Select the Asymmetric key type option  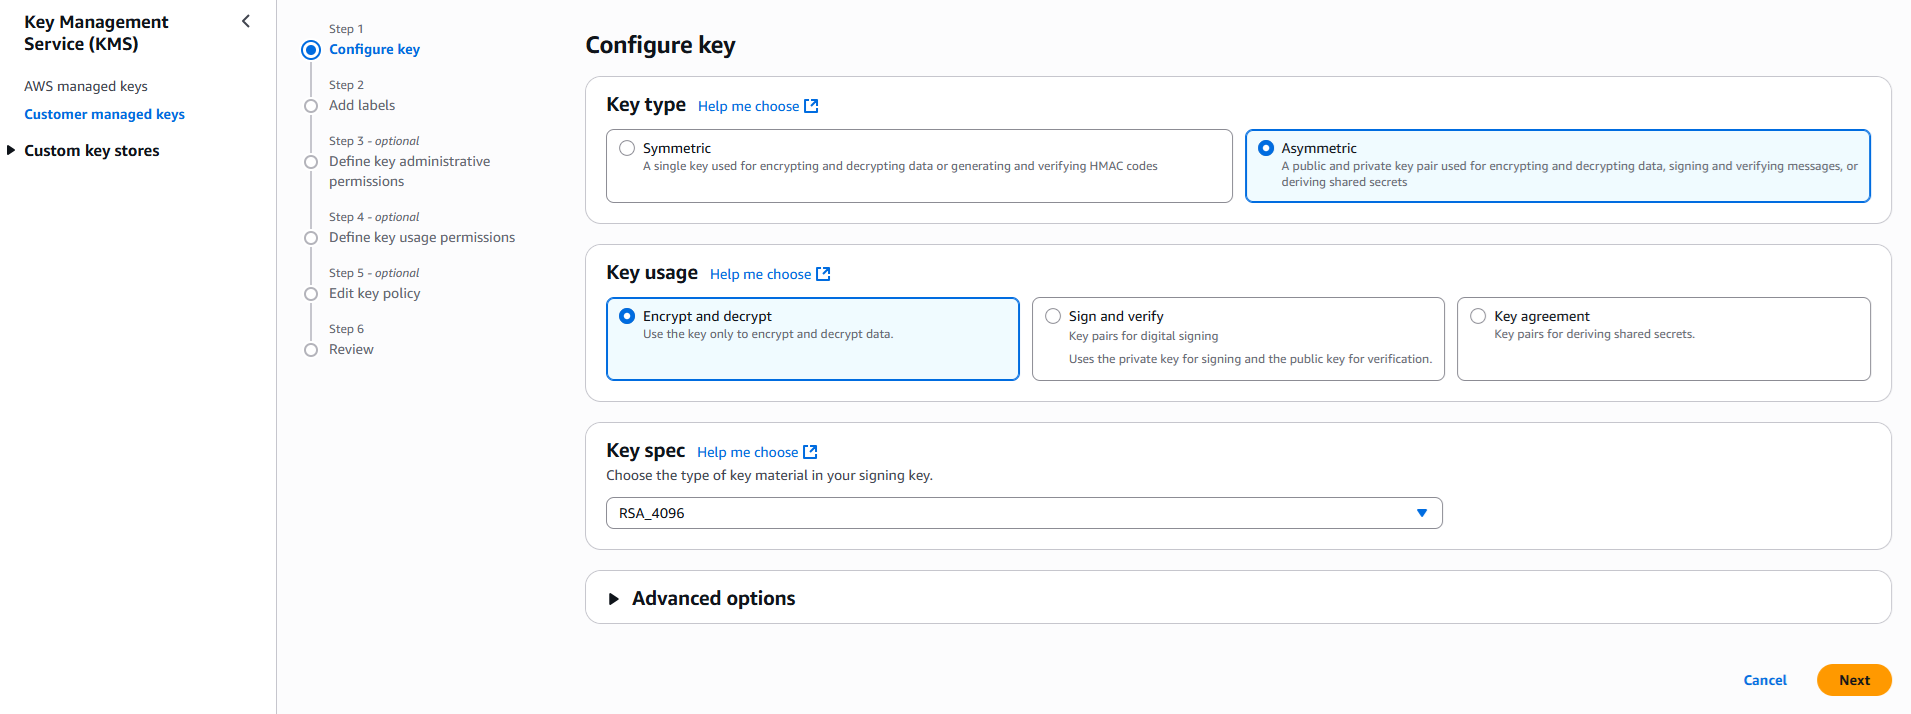tap(1266, 148)
